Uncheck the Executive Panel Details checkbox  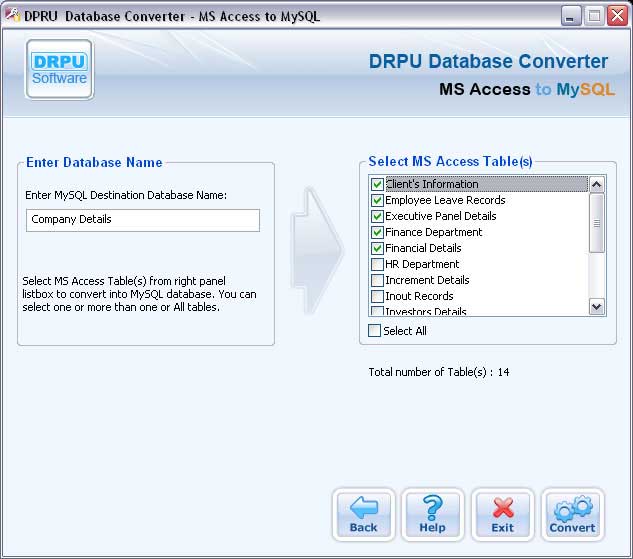coord(377,216)
